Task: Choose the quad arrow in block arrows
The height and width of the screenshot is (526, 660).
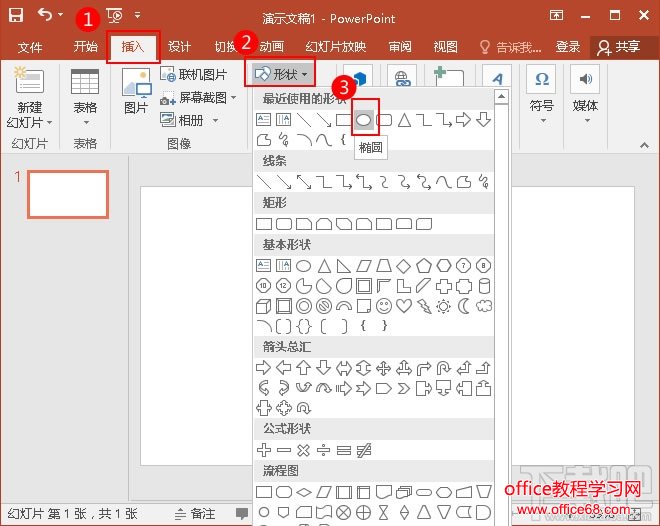Action: [384, 368]
